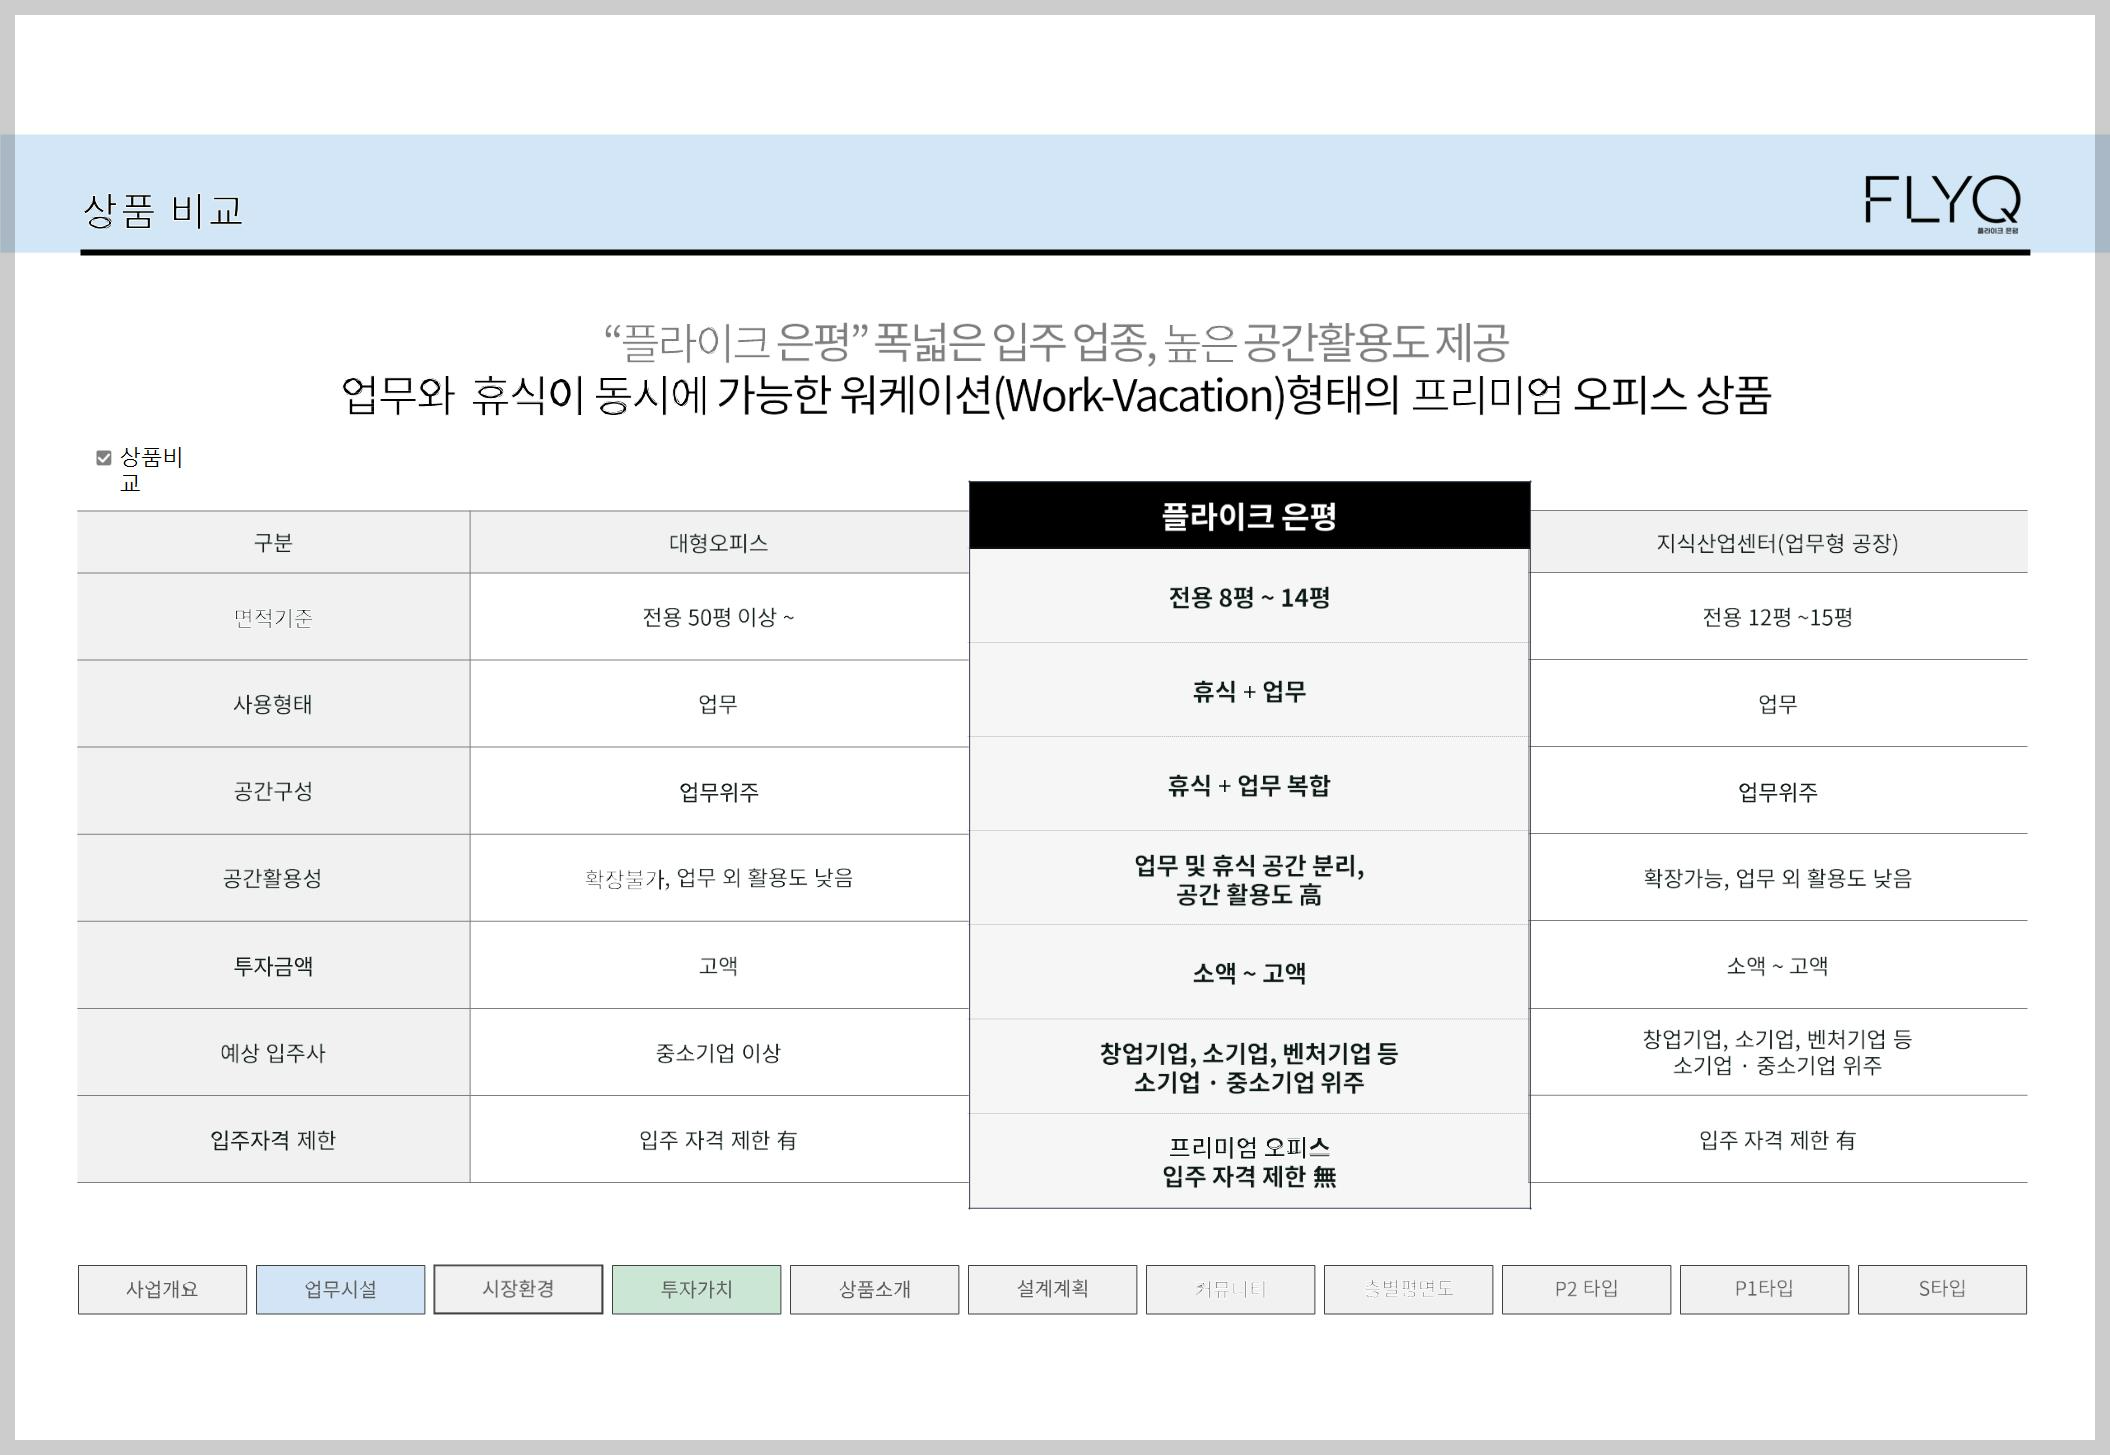Click the 투자금액 row label
Screen dimensions: 2110x1455
[x=273, y=966]
